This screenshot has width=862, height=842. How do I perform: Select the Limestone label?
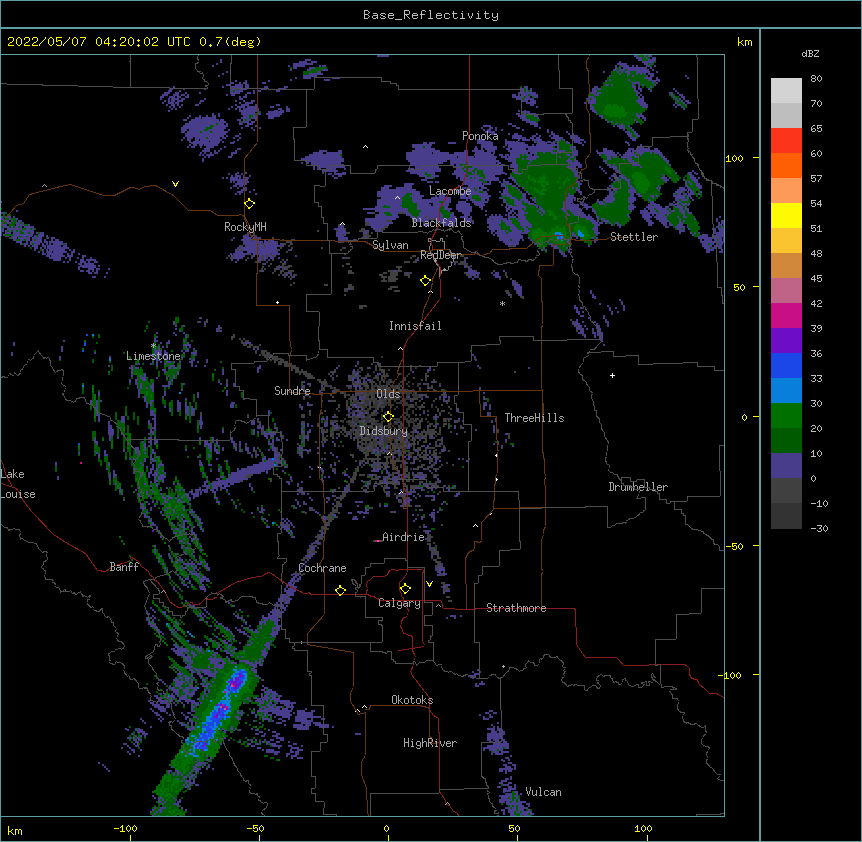click(153, 356)
